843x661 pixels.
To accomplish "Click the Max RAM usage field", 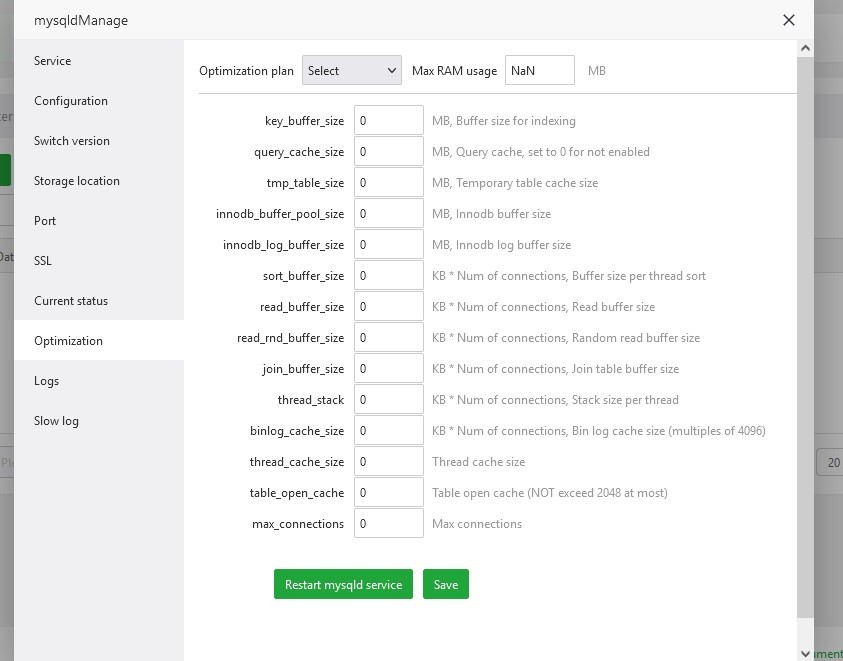I will tap(539, 71).
